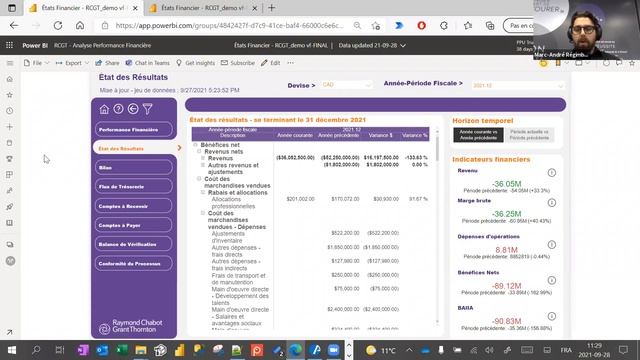Go to Flux de Trésorerie page

(x=134, y=187)
